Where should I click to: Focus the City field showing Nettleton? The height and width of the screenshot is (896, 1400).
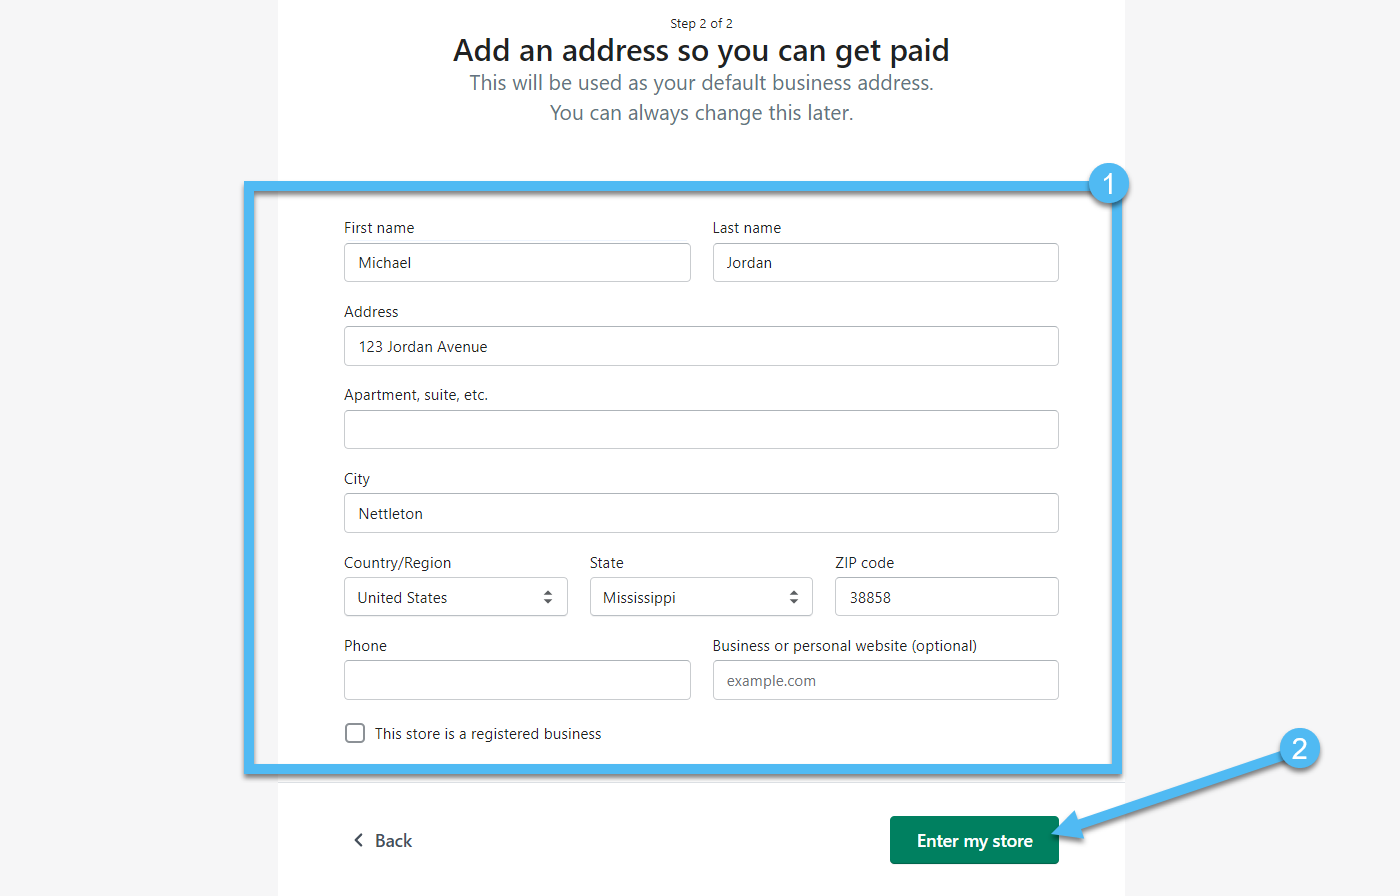pos(701,514)
